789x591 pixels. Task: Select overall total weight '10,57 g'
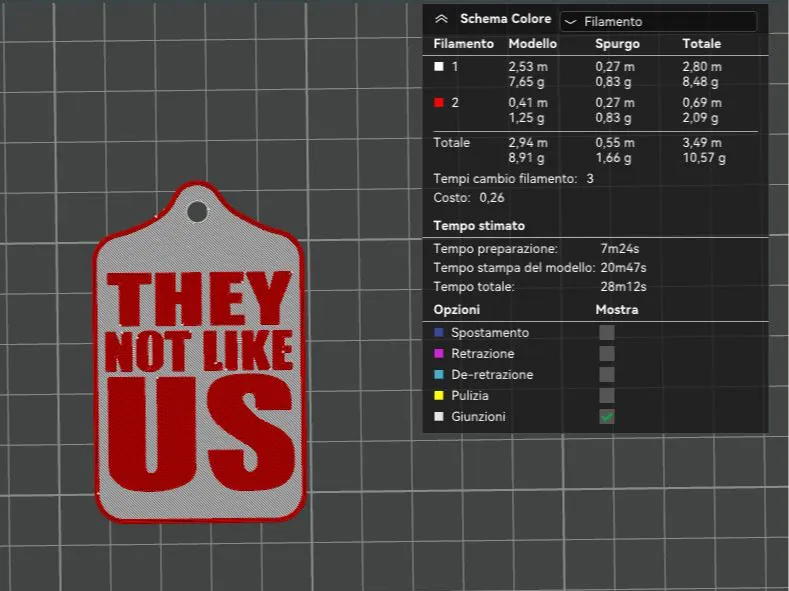(x=704, y=158)
